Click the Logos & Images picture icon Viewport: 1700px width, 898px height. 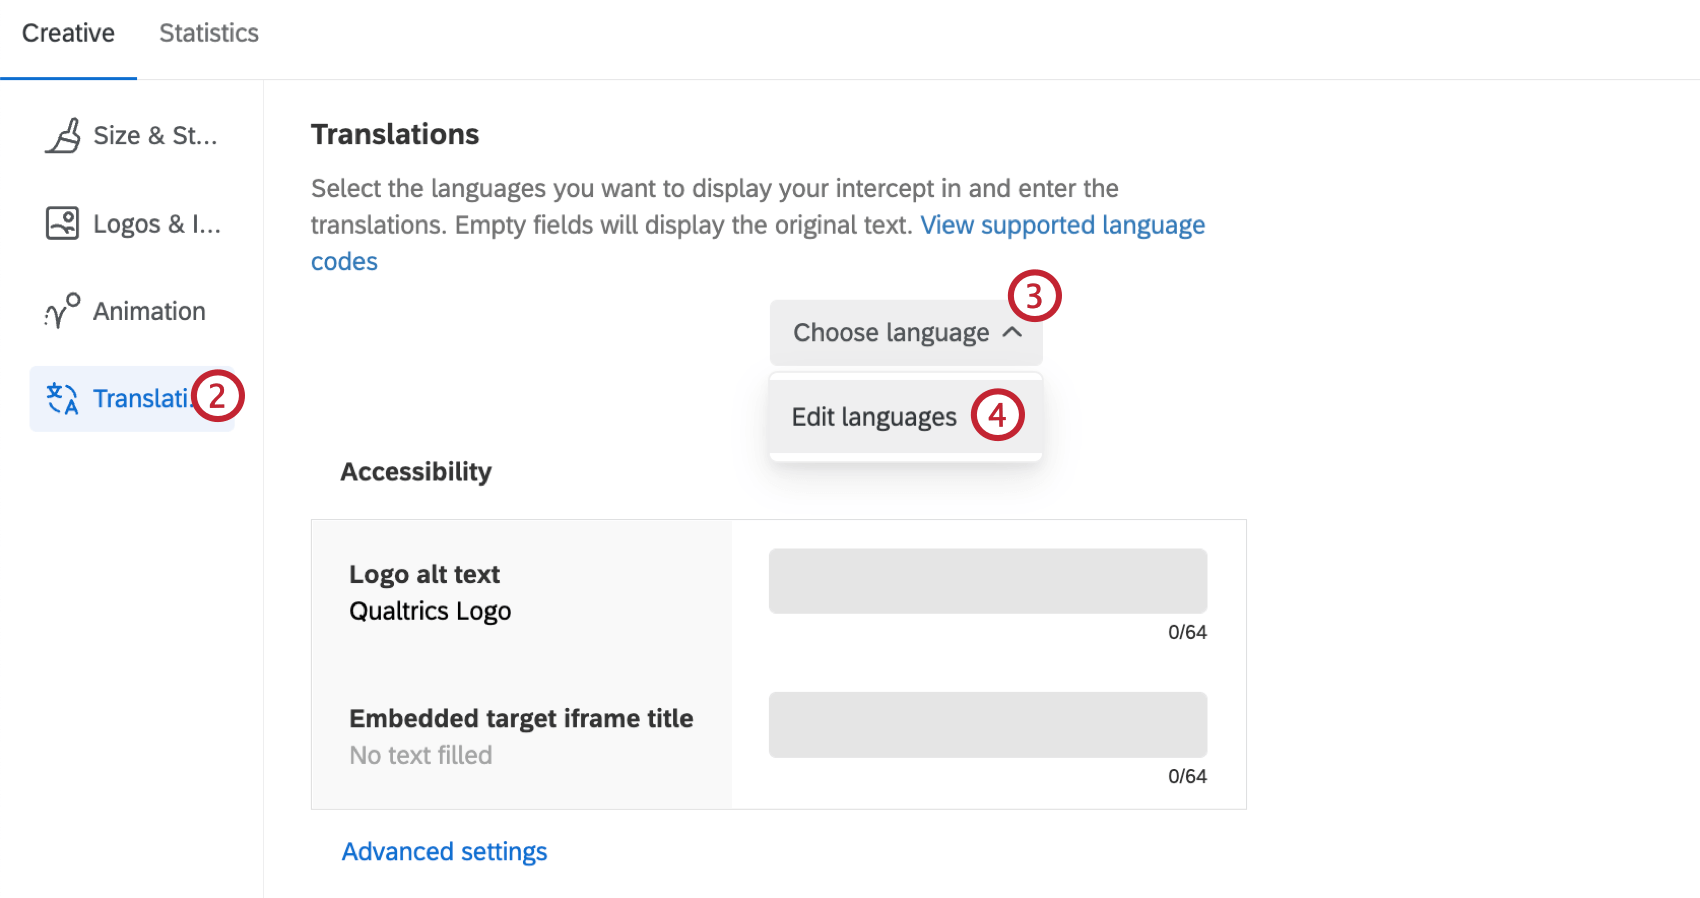click(x=62, y=223)
